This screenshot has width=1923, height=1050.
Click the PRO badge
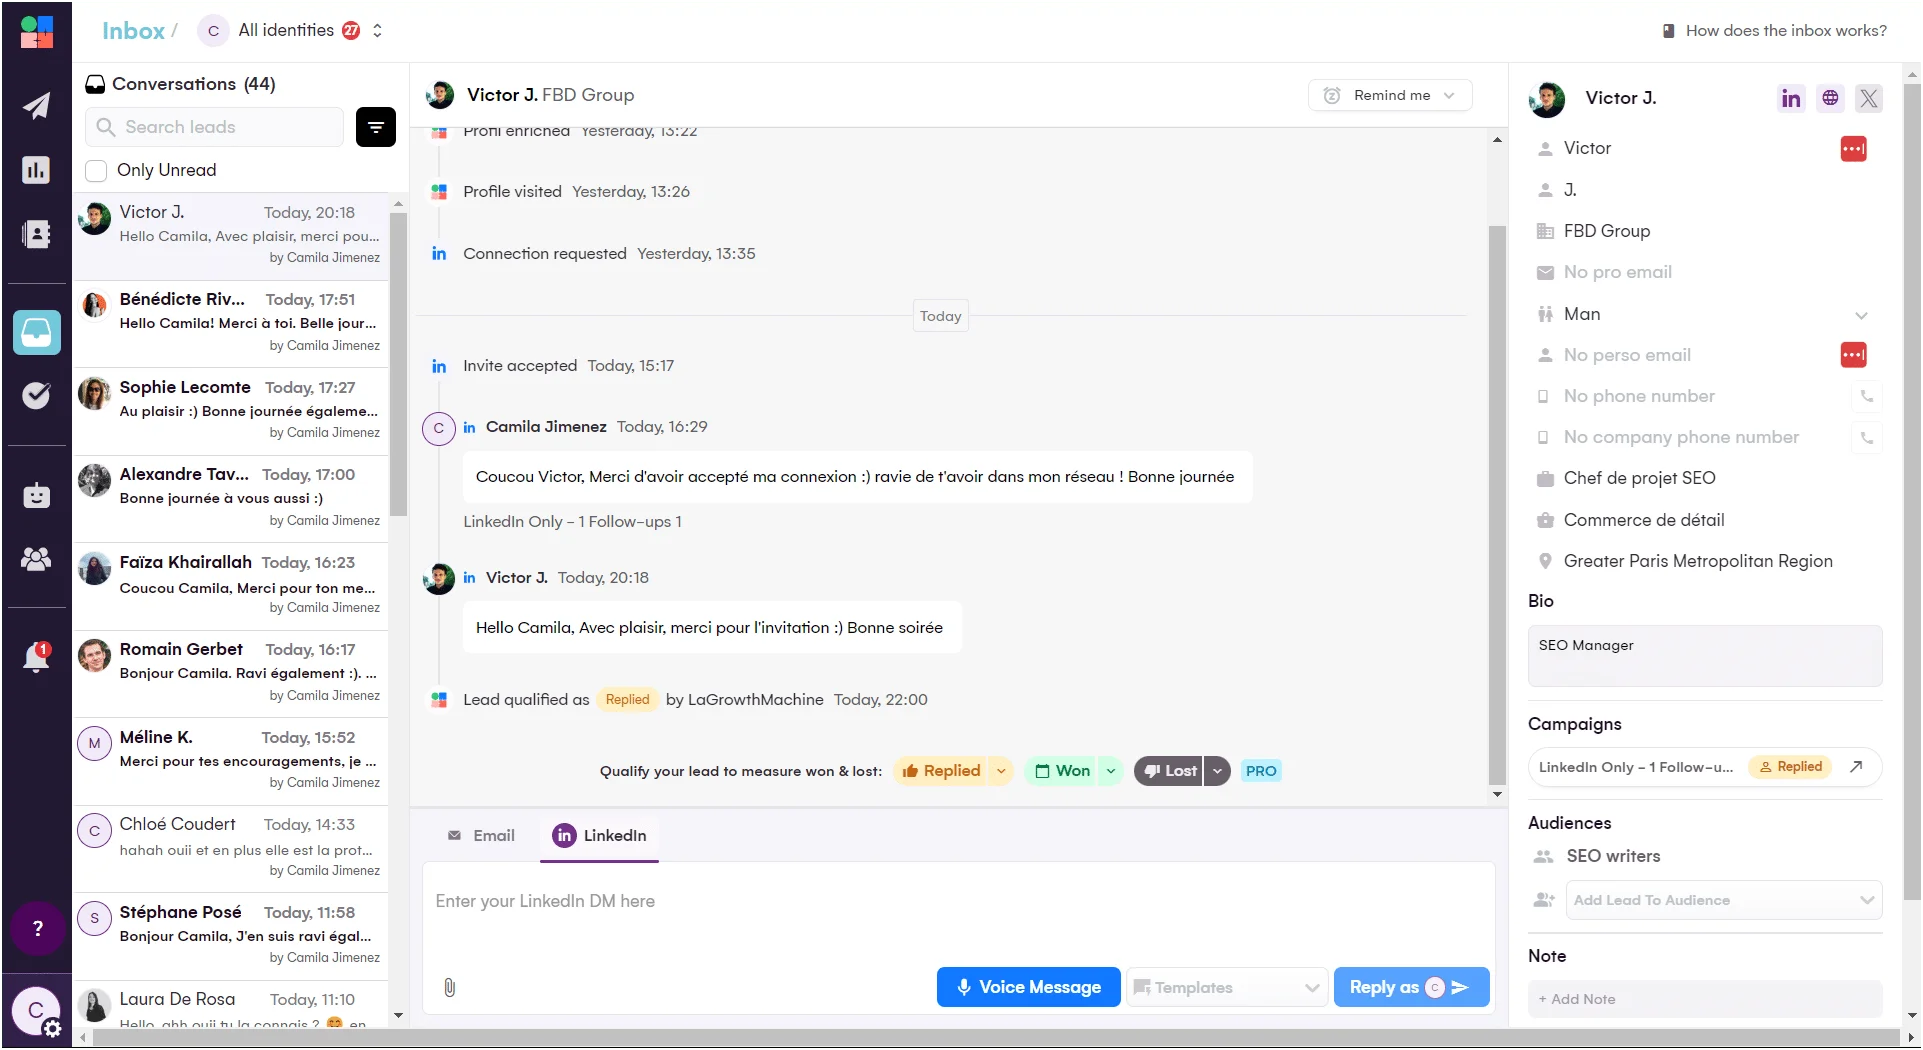[x=1261, y=771]
